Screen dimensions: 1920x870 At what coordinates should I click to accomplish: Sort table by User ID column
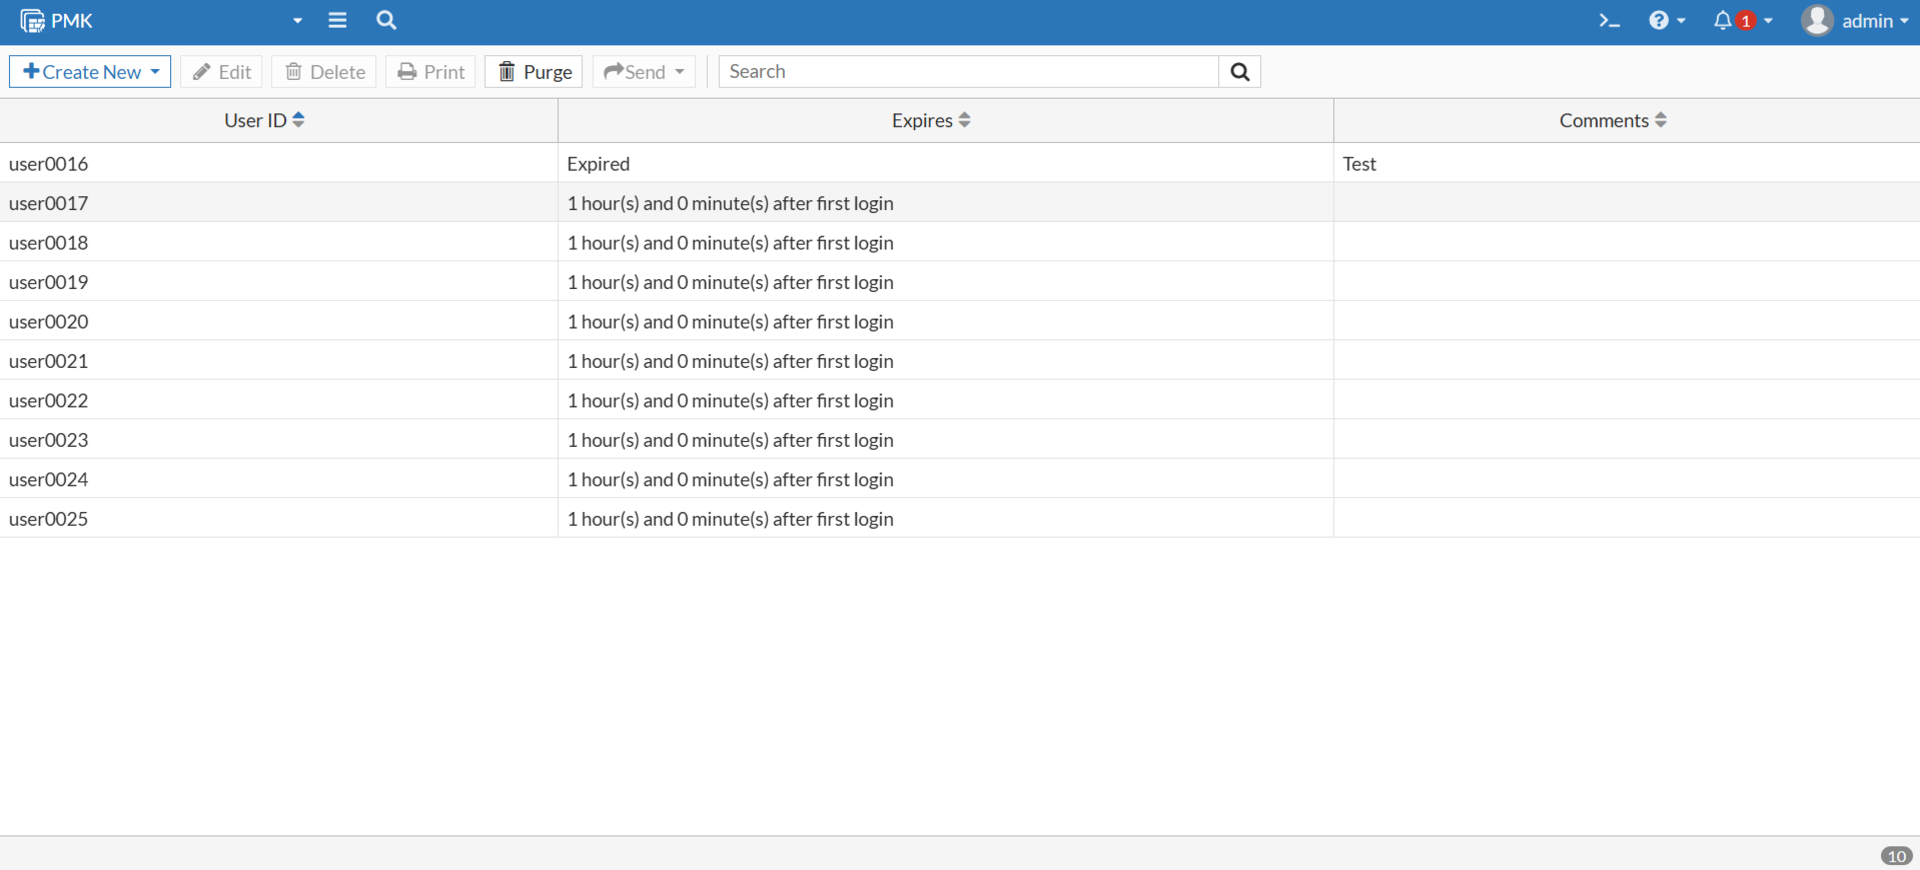pyautogui.click(x=298, y=120)
